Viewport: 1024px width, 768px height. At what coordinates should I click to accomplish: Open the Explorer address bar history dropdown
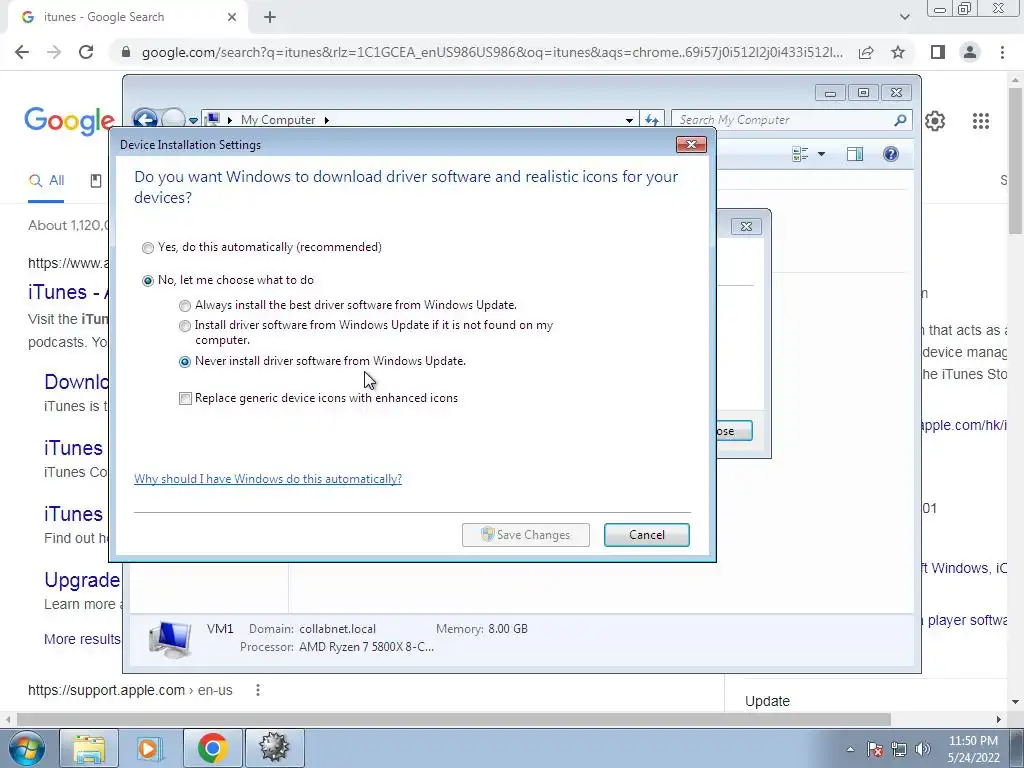coord(629,120)
